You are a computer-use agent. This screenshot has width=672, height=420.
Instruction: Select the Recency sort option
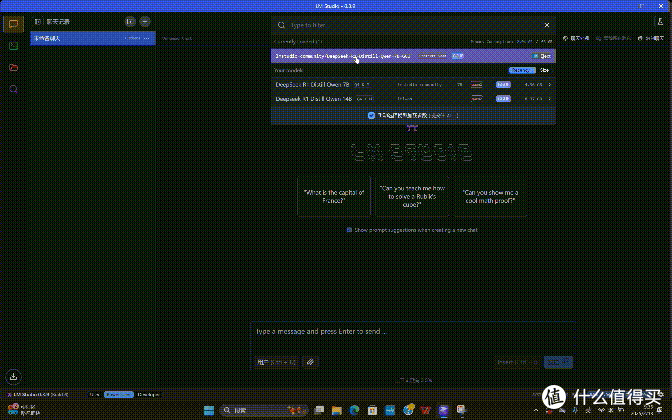(x=522, y=70)
